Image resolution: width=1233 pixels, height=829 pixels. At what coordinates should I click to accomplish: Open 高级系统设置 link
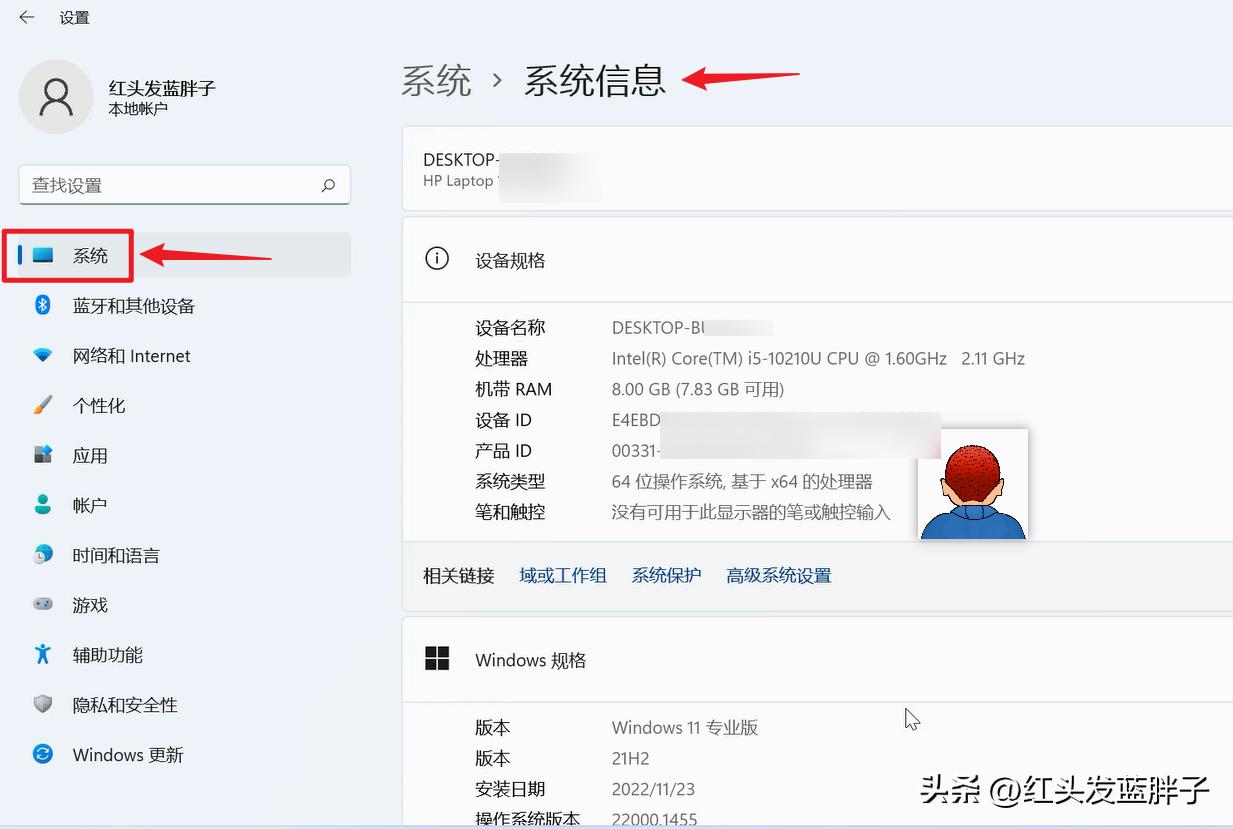click(x=778, y=575)
